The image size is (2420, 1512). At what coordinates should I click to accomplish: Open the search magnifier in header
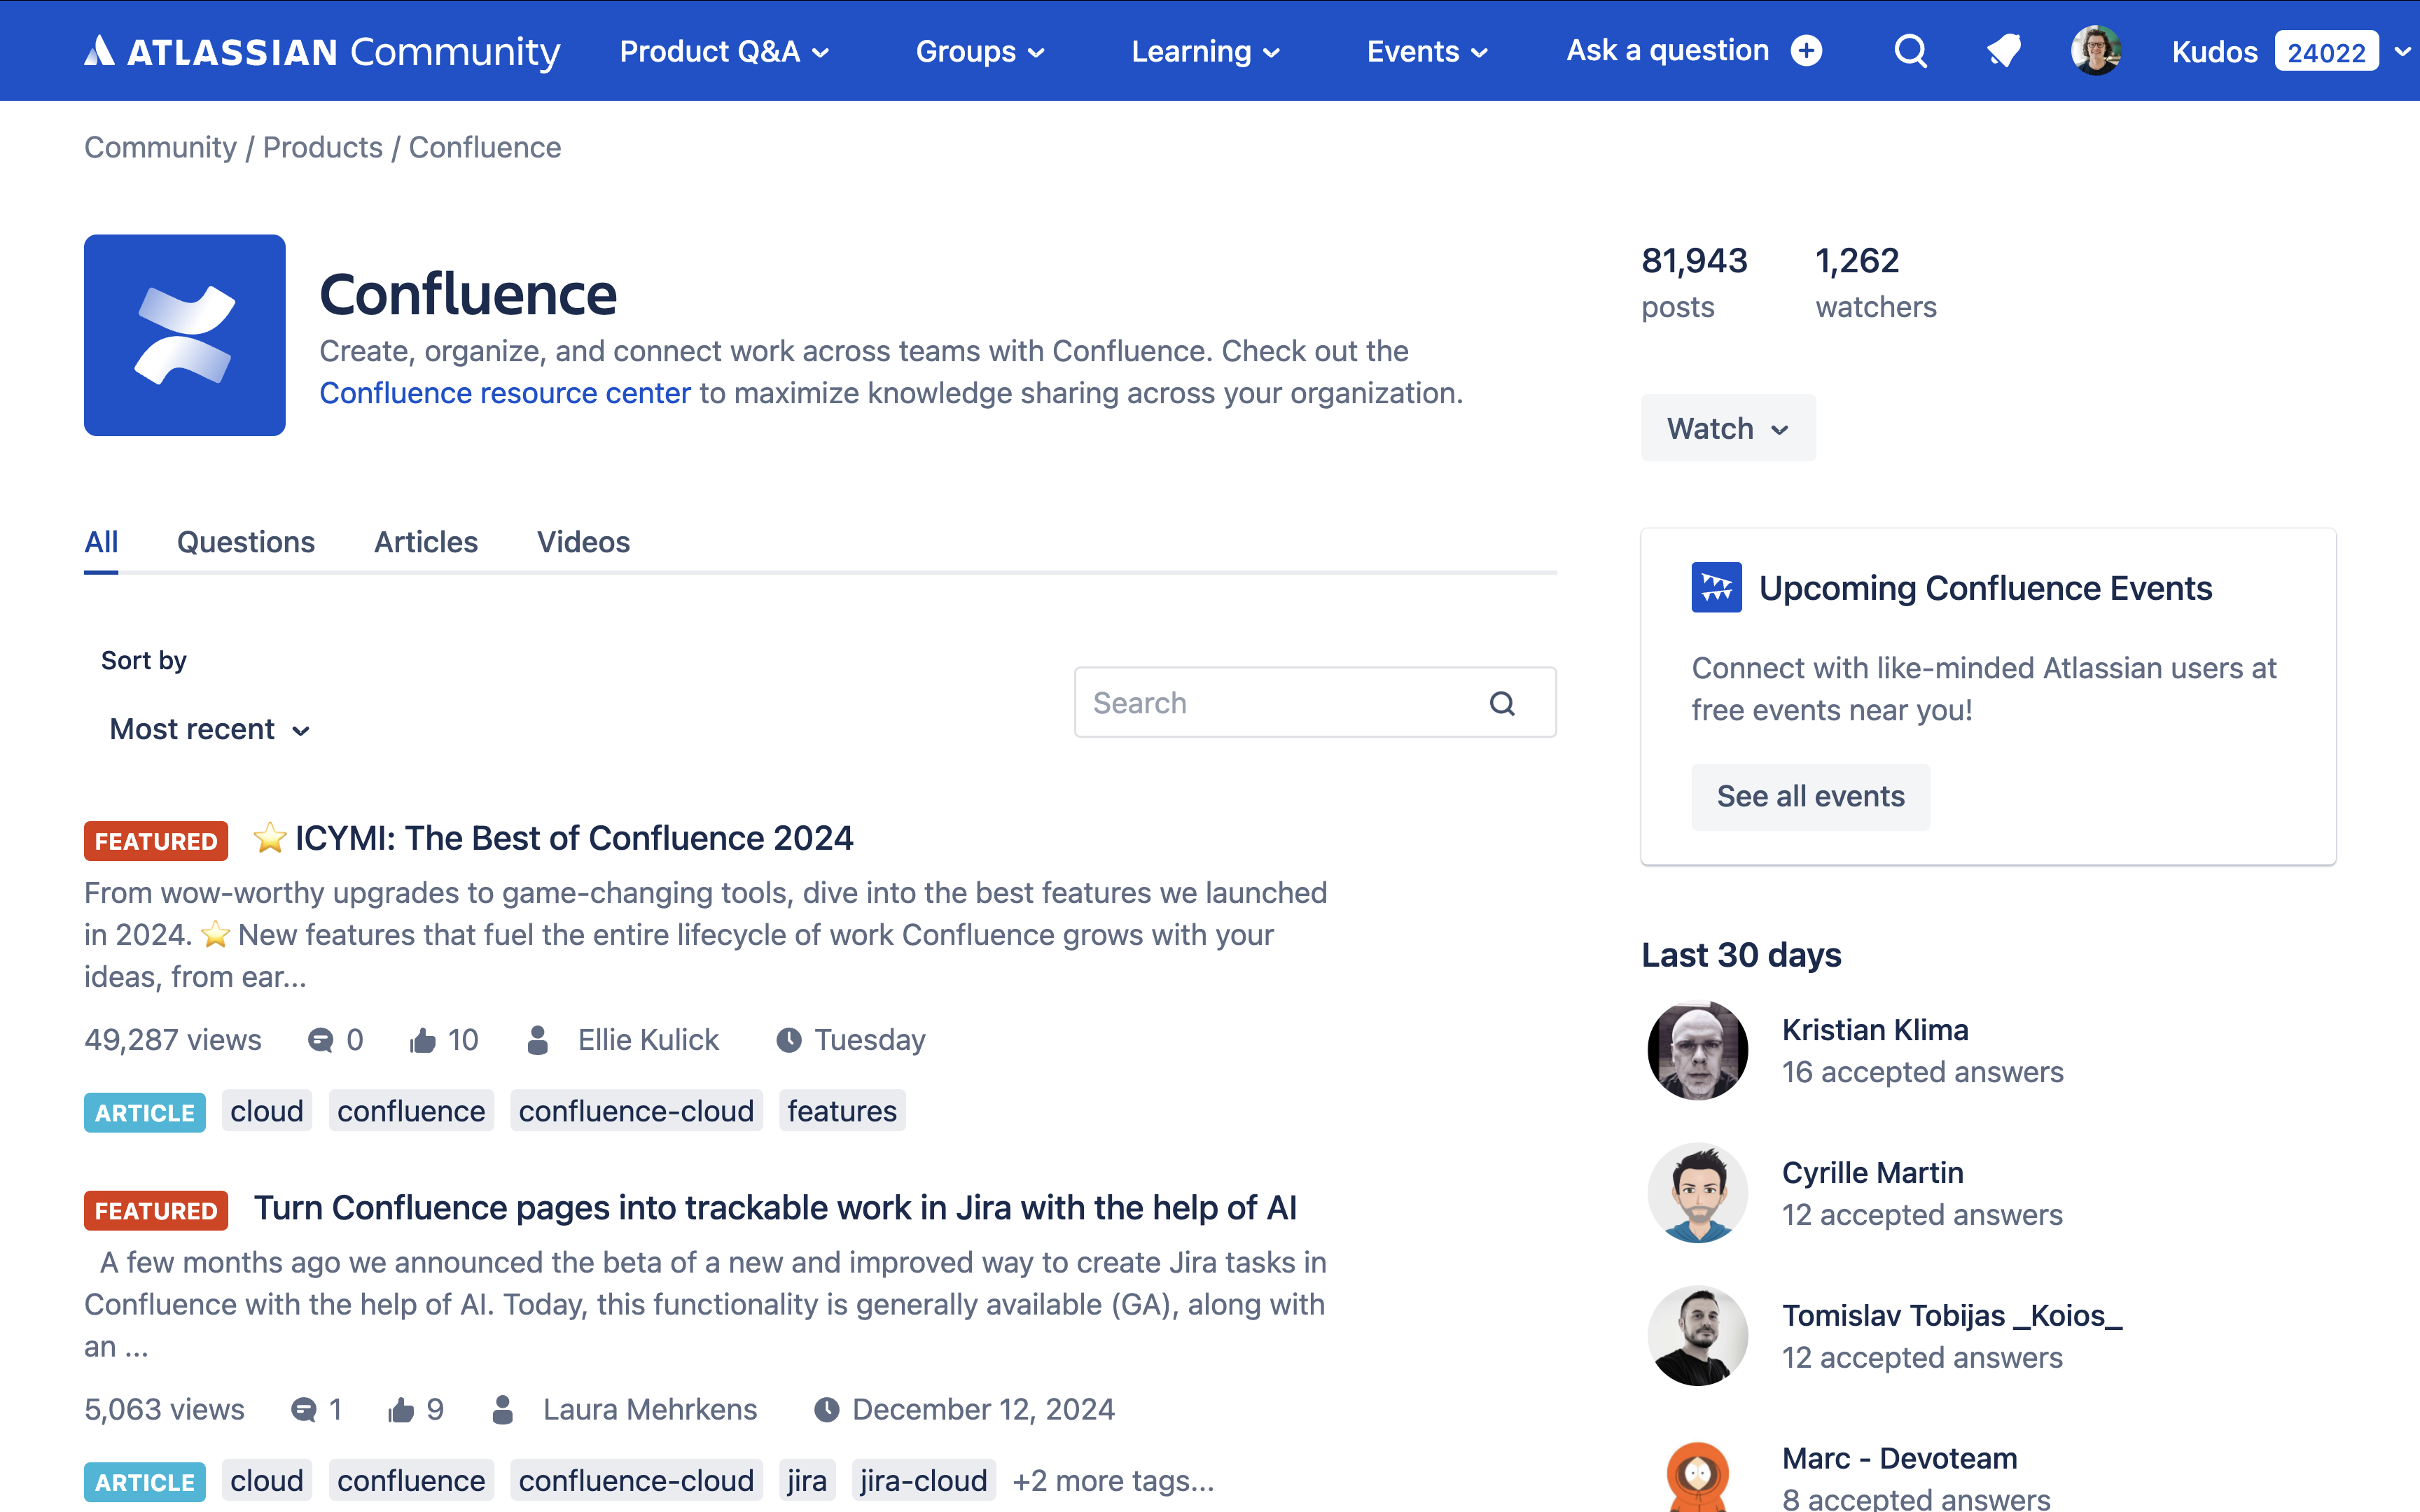[1910, 51]
